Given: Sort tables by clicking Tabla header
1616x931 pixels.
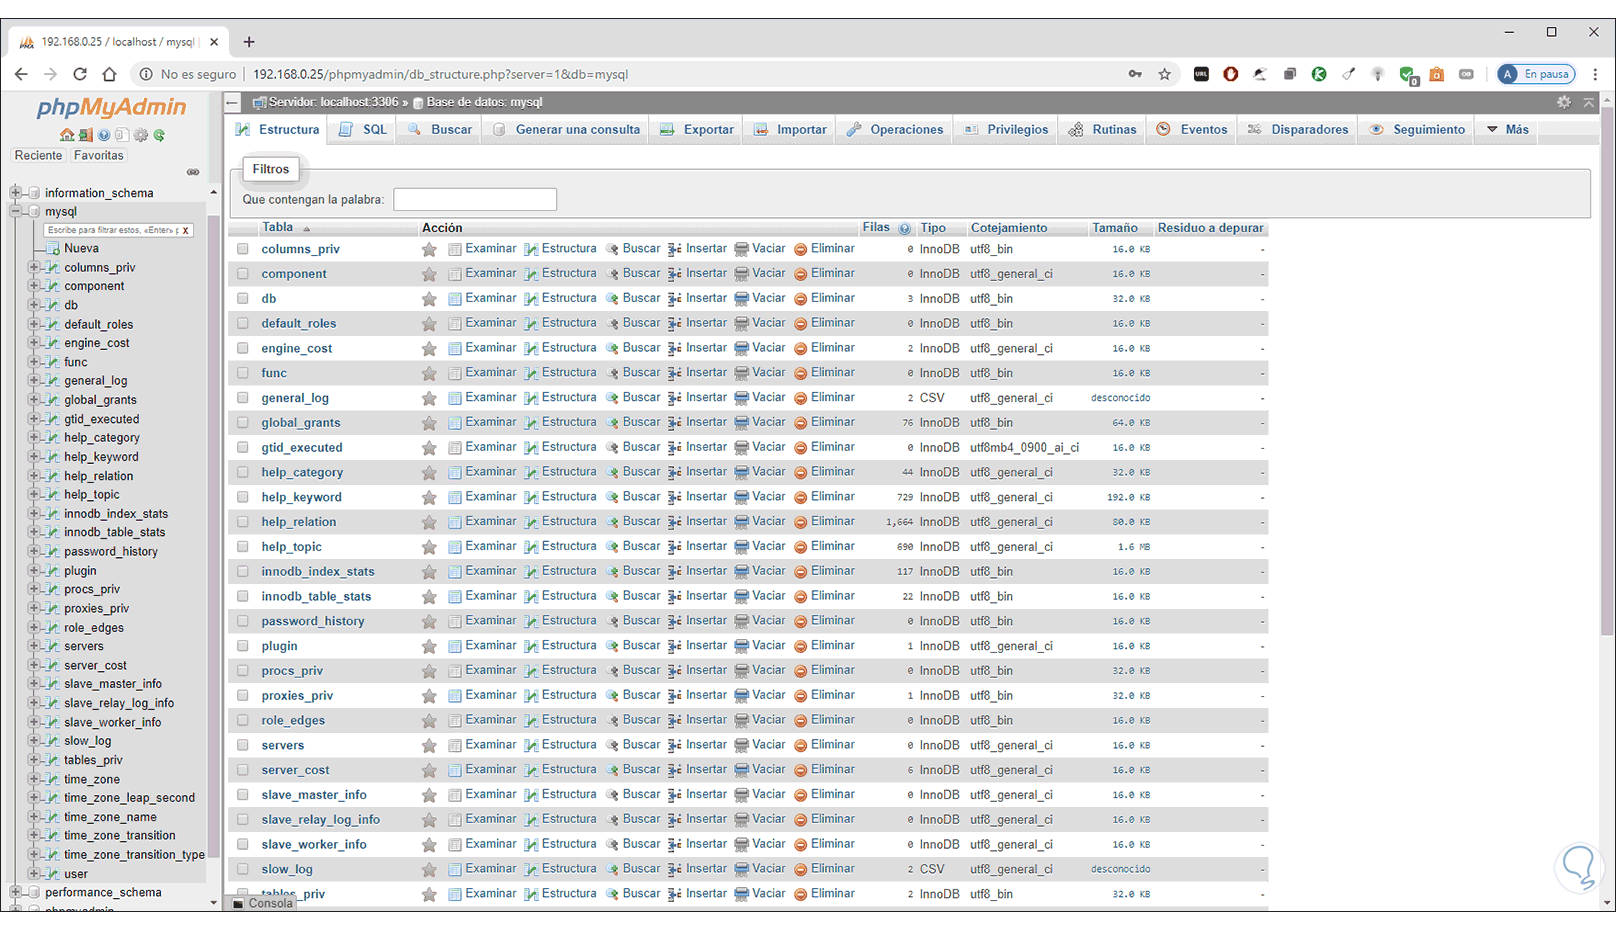Looking at the screenshot, I should pyautogui.click(x=278, y=228).
